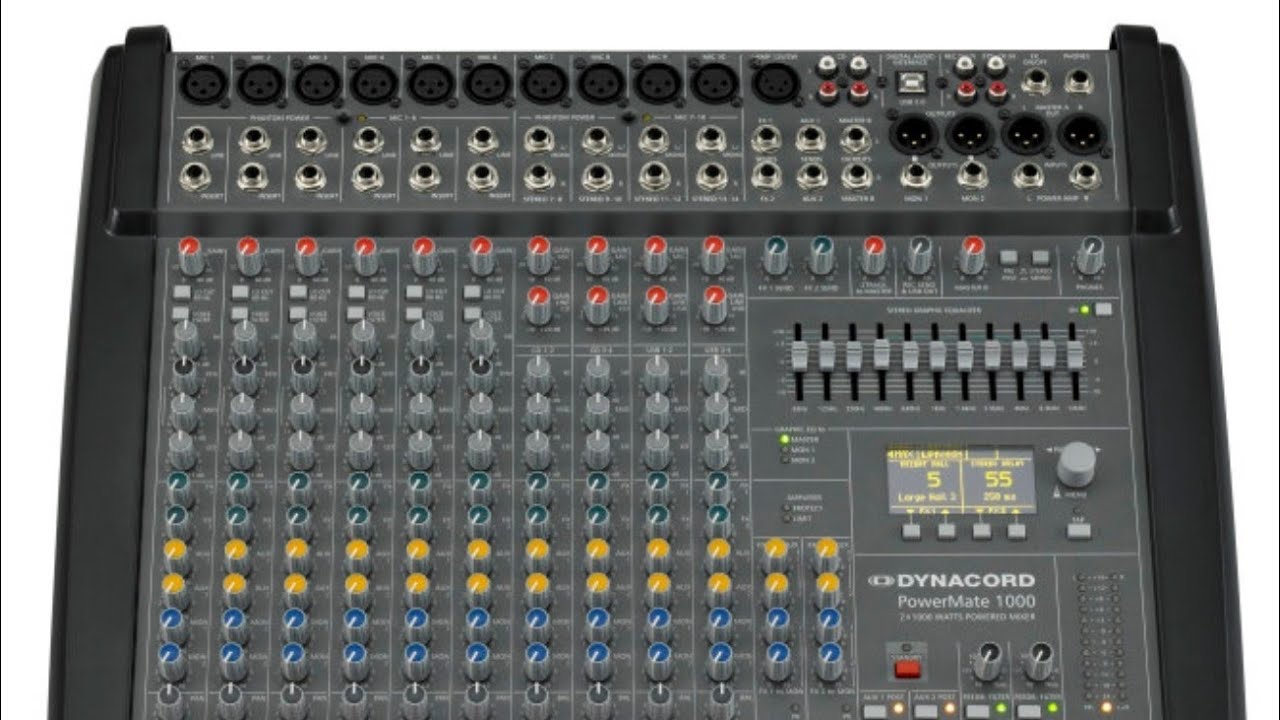
Task: Toggle the LO CUT switch on channel 2
Action: click(240, 292)
